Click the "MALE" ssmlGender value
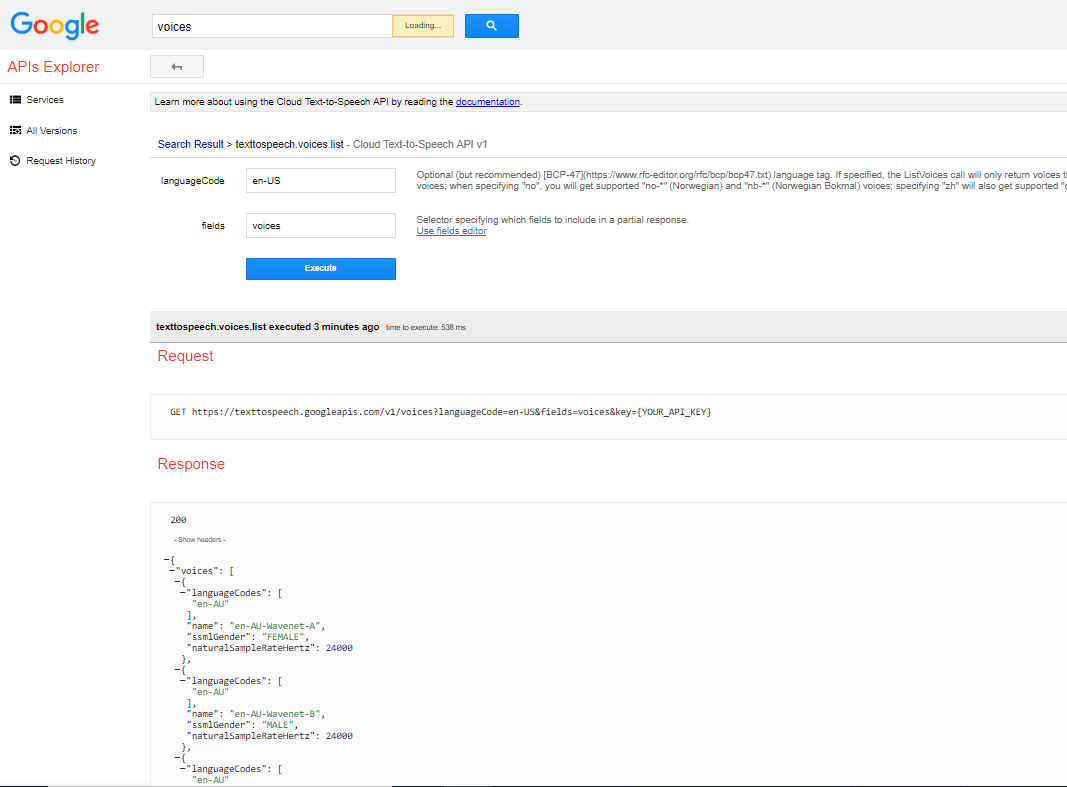This screenshot has width=1067, height=787. click(x=278, y=724)
